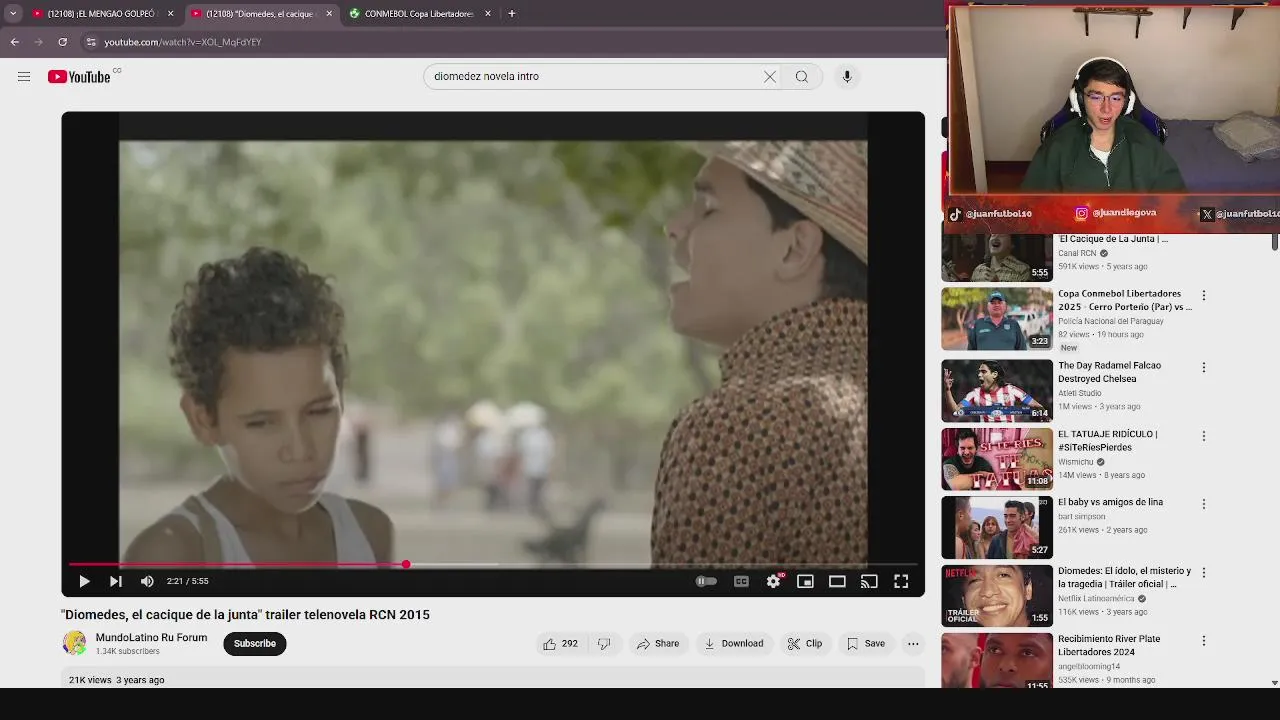Go to the YouTube home logo
Screen dimensions: 1280x720
point(79,77)
